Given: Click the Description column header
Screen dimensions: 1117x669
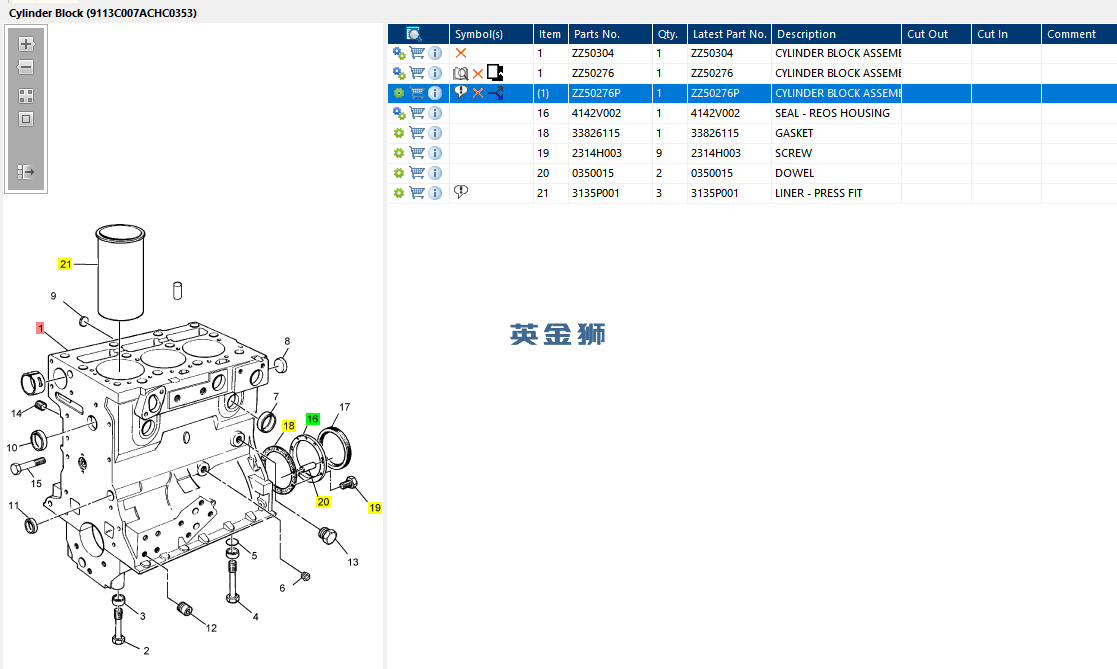Looking at the screenshot, I should tap(836, 34).
